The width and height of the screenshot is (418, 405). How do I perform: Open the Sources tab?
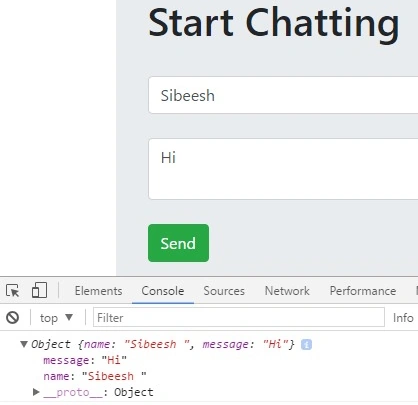click(x=224, y=291)
